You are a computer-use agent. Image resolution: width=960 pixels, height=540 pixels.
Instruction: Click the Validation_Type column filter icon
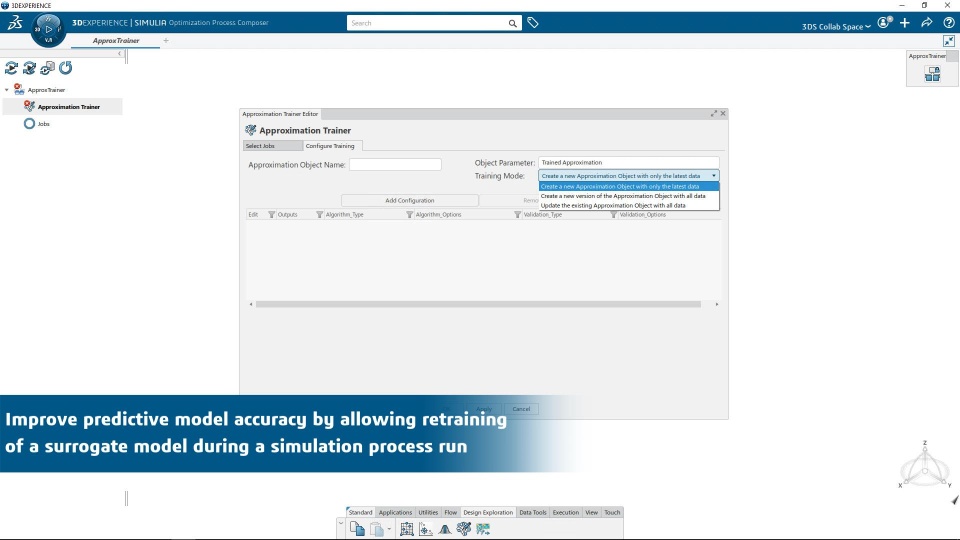(517, 215)
